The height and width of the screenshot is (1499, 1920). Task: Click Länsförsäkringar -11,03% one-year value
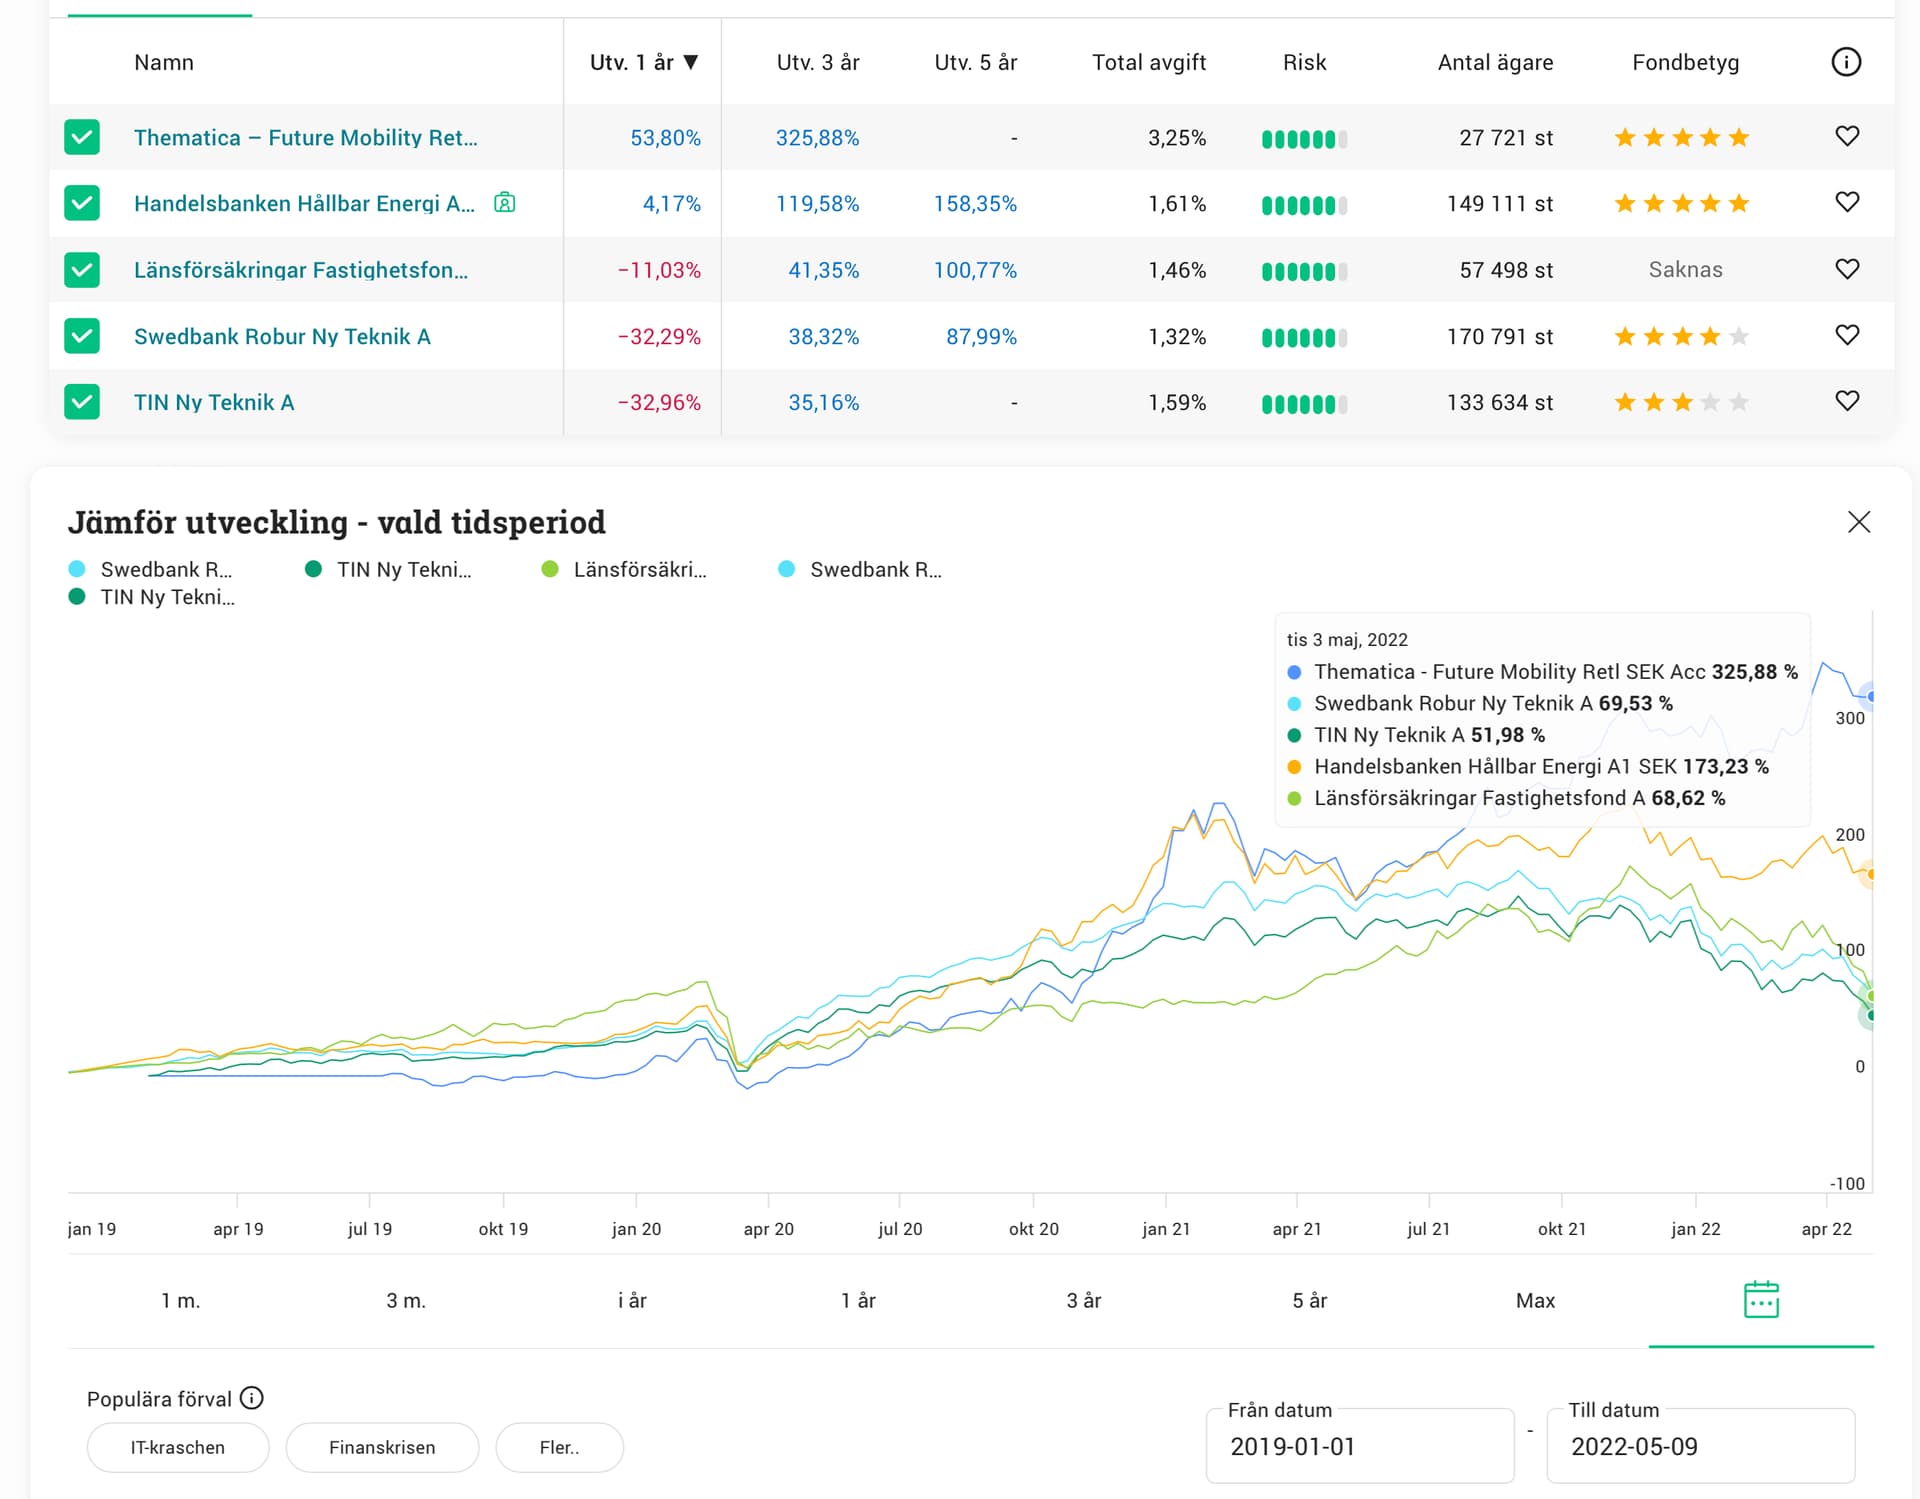click(x=659, y=270)
